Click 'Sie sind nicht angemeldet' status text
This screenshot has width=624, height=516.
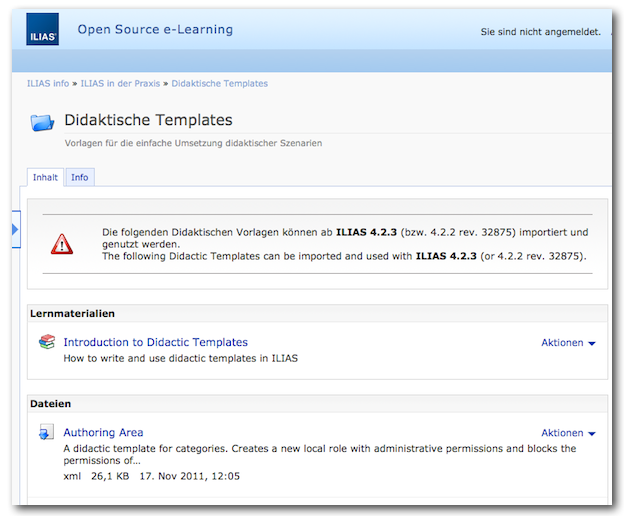point(540,32)
